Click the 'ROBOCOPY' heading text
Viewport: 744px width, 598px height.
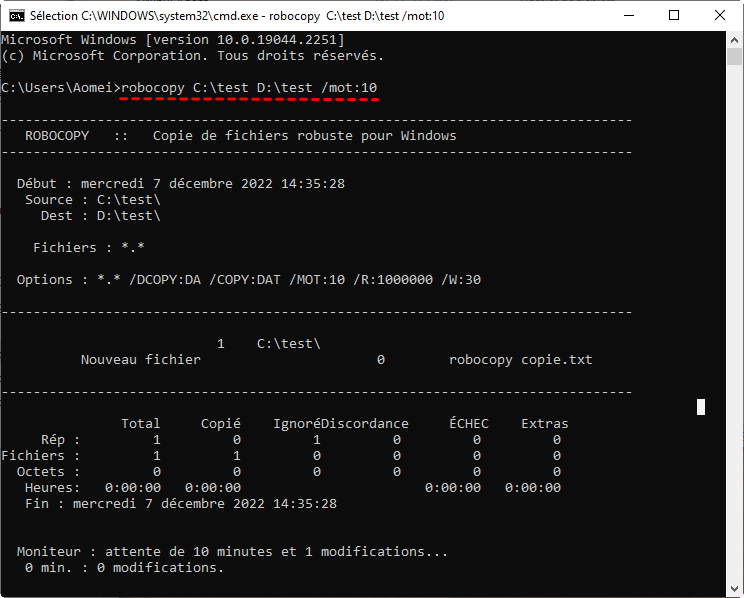(x=57, y=136)
